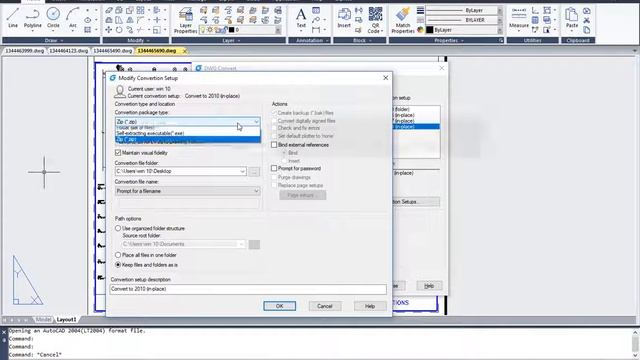
Task: Click the Insert block icon
Action: 344,18
